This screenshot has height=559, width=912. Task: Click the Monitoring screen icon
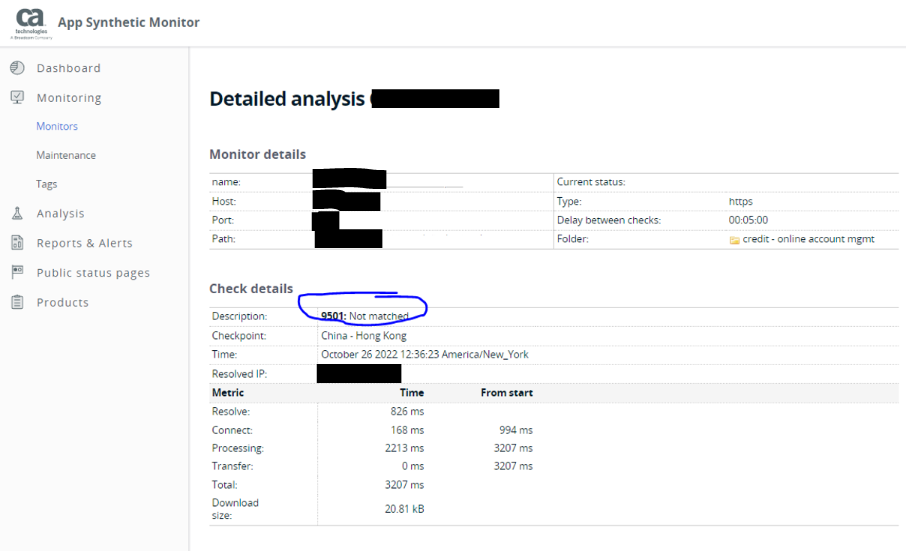17,98
